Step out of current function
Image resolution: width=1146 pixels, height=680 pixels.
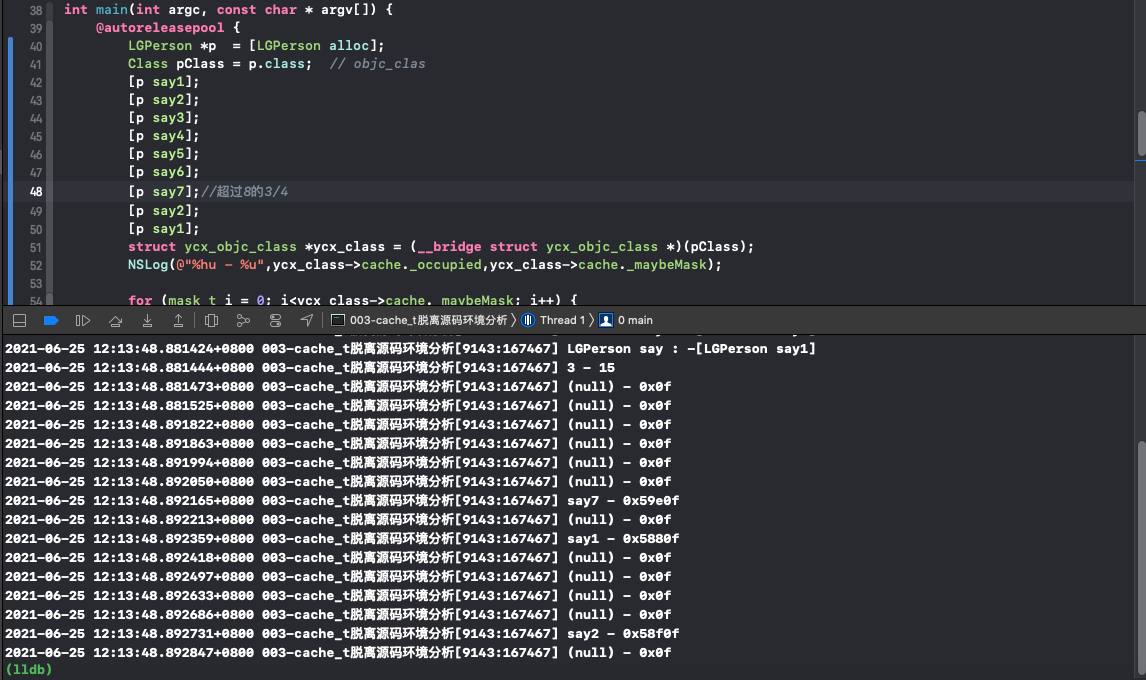pyautogui.click(x=178, y=320)
